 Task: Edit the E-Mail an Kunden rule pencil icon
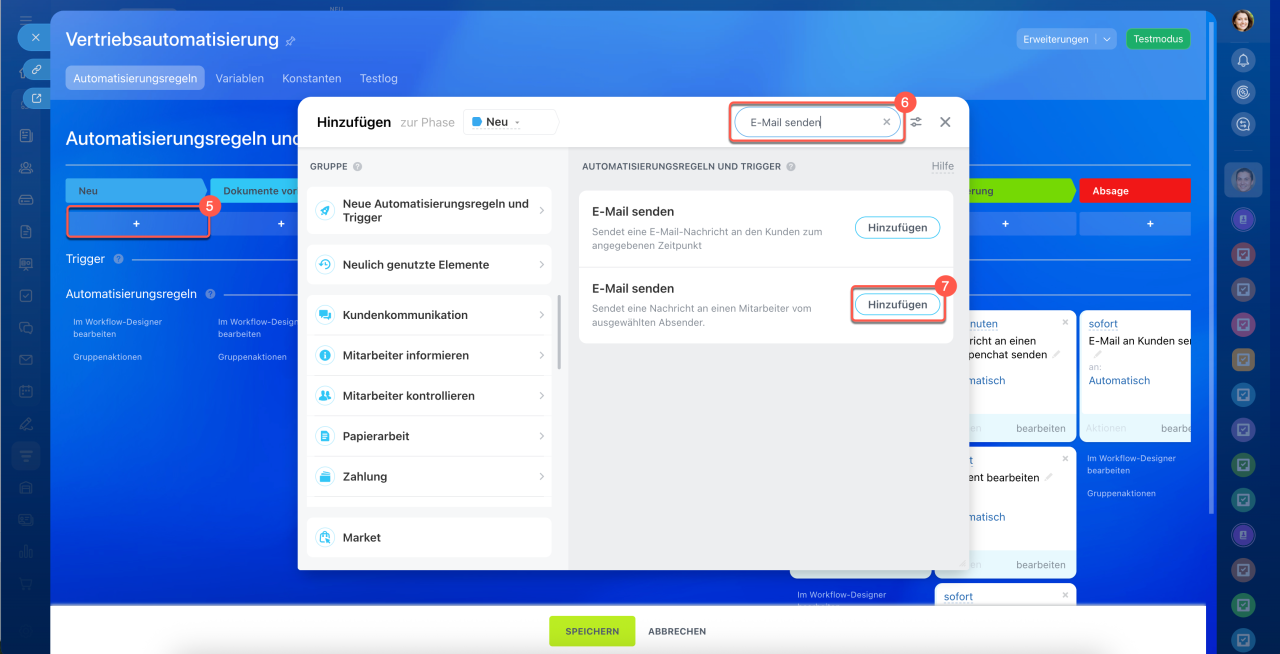point(1097,354)
